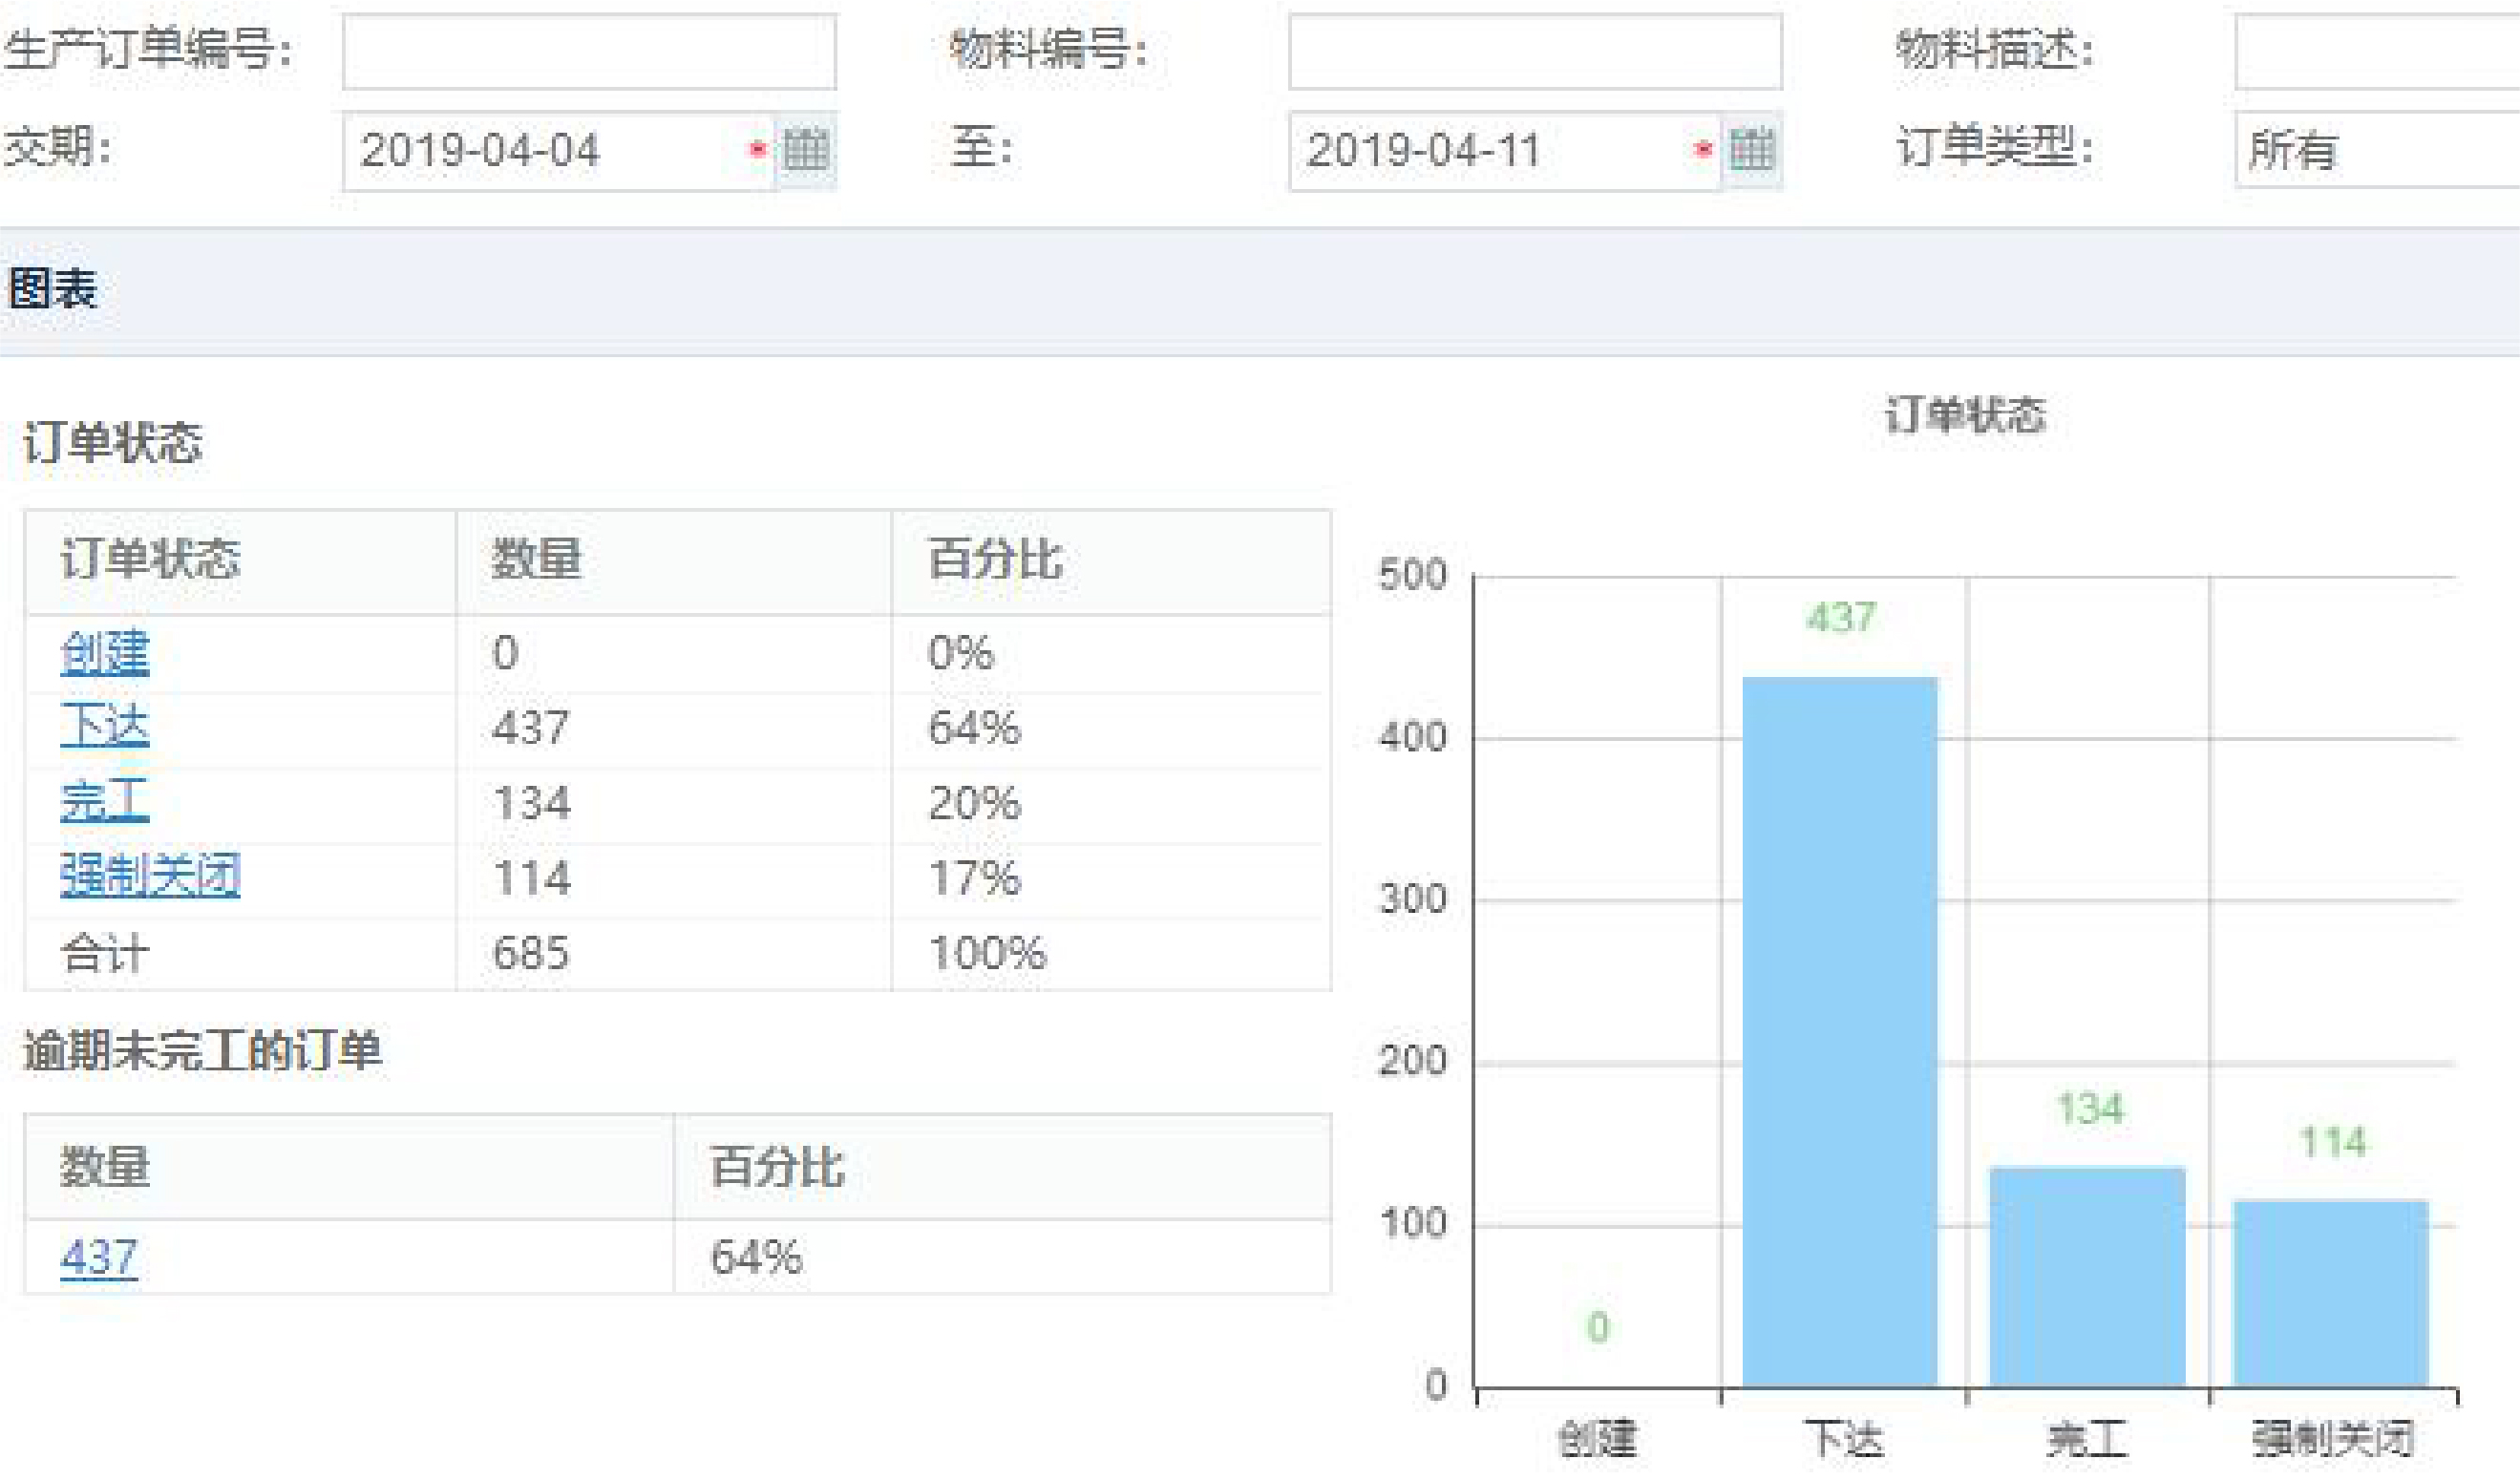Click the 订单状态 column header in table
The width and height of the screenshot is (2520, 1480).
coord(150,559)
